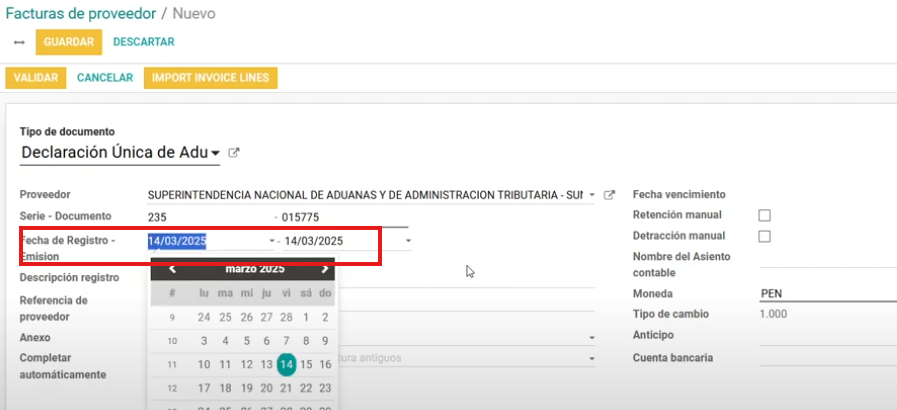This screenshot has height=410, width=897.
Task: Select day 14 highlighted in calendar
Action: pyautogui.click(x=287, y=364)
